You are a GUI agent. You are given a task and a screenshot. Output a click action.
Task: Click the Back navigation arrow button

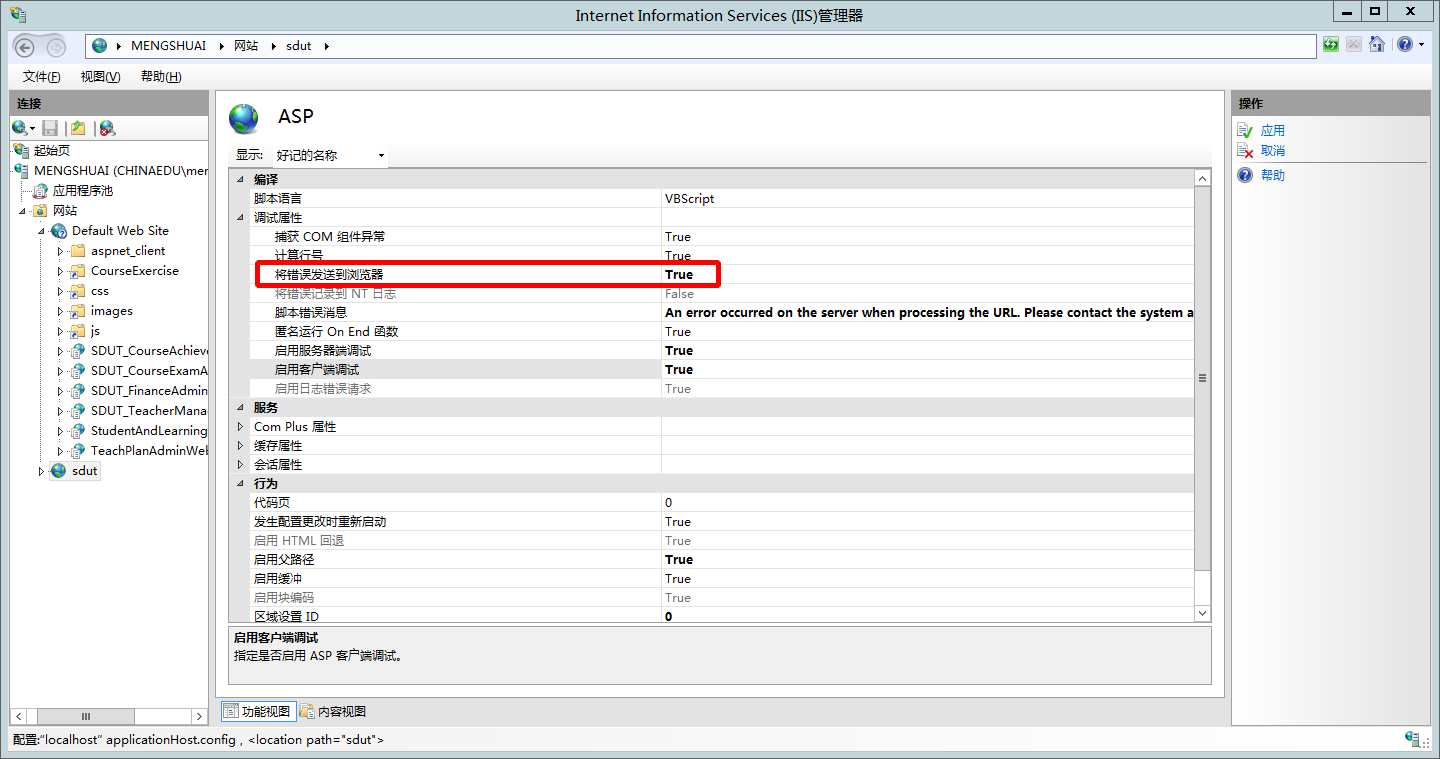point(24,47)
